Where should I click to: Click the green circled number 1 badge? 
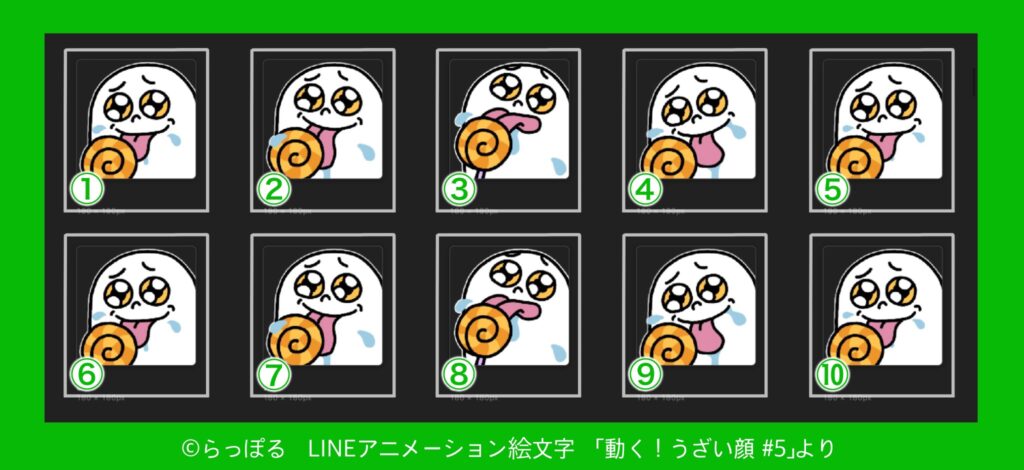pyautogui.click(x=87, y=190)
